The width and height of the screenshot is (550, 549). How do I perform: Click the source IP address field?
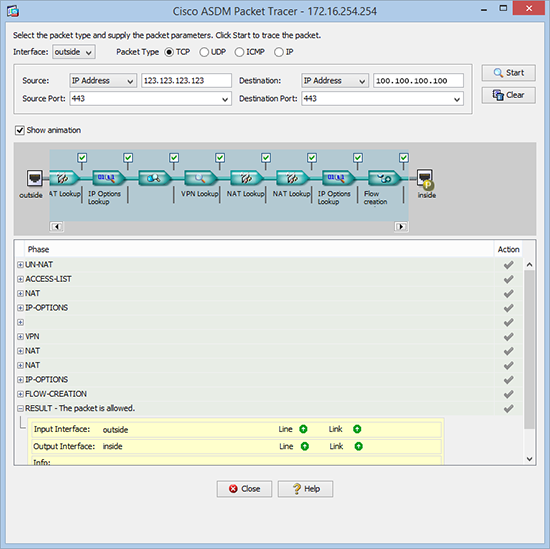(x=186, y=81)
